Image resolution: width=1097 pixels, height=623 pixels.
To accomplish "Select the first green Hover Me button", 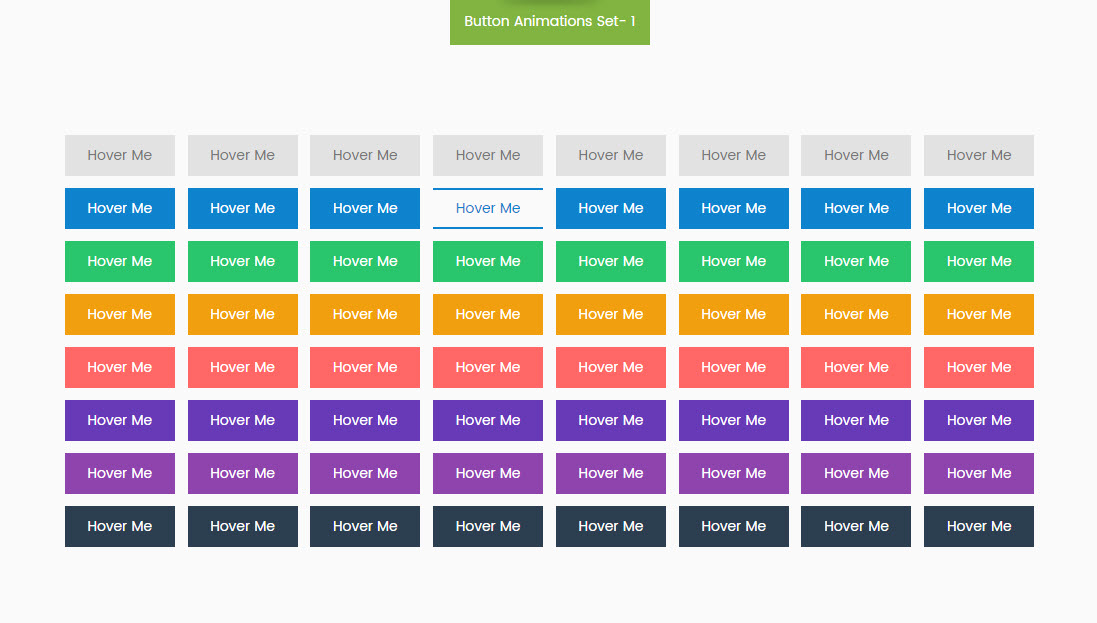I will point(120,261).
